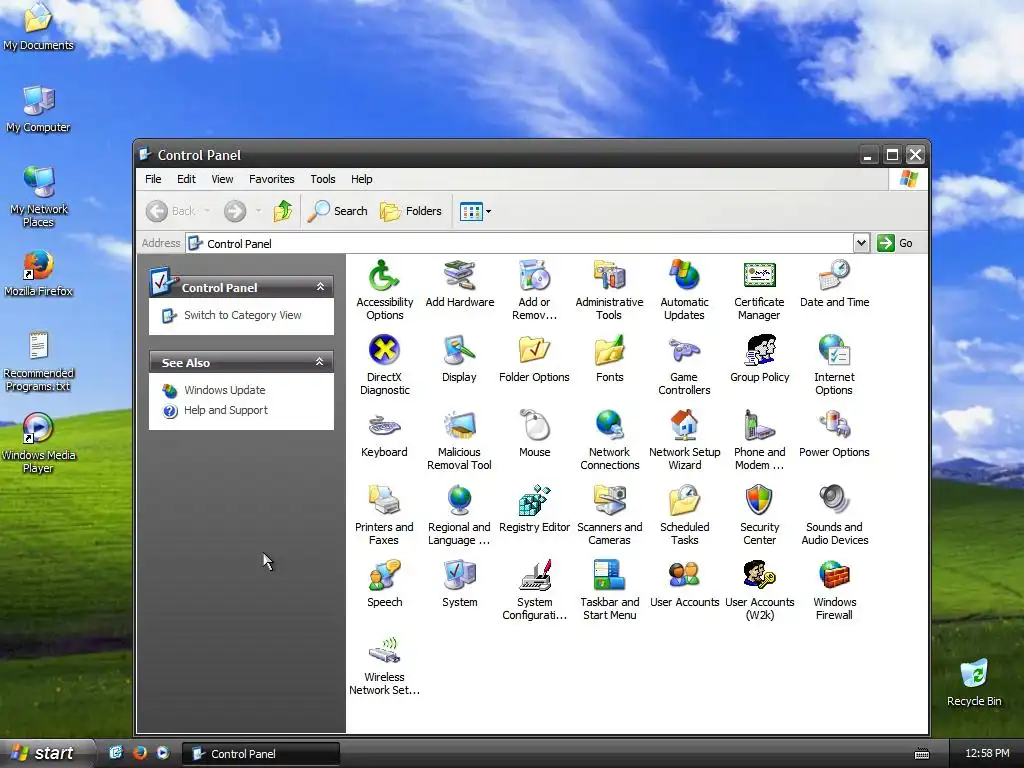Open the File menu
Viewport: 1024px width, 768px height.
tap(153, 179)
